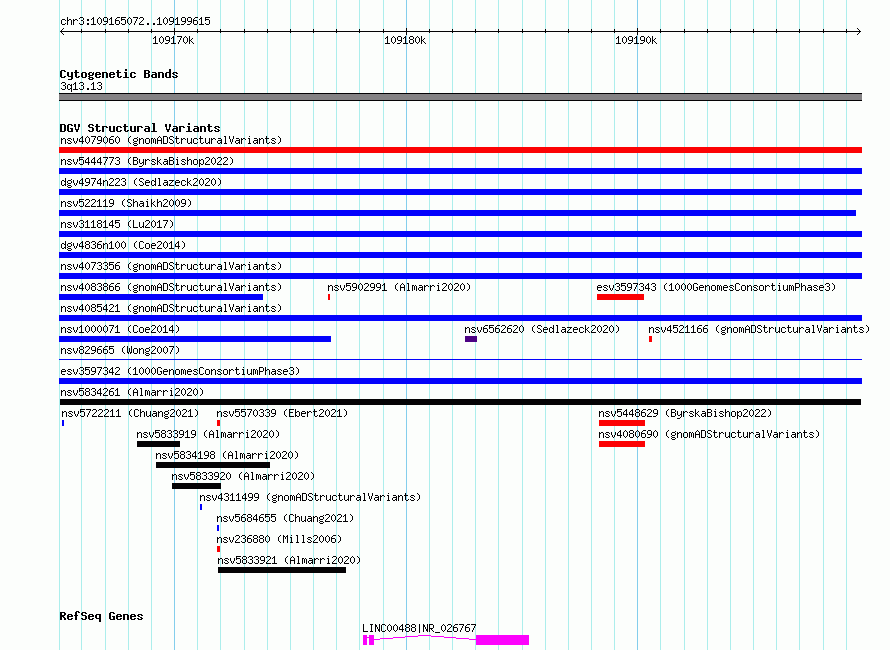890x650 pixels.
Task: Select the black nsv5834198 variant bar
Action: pos(213,465)
